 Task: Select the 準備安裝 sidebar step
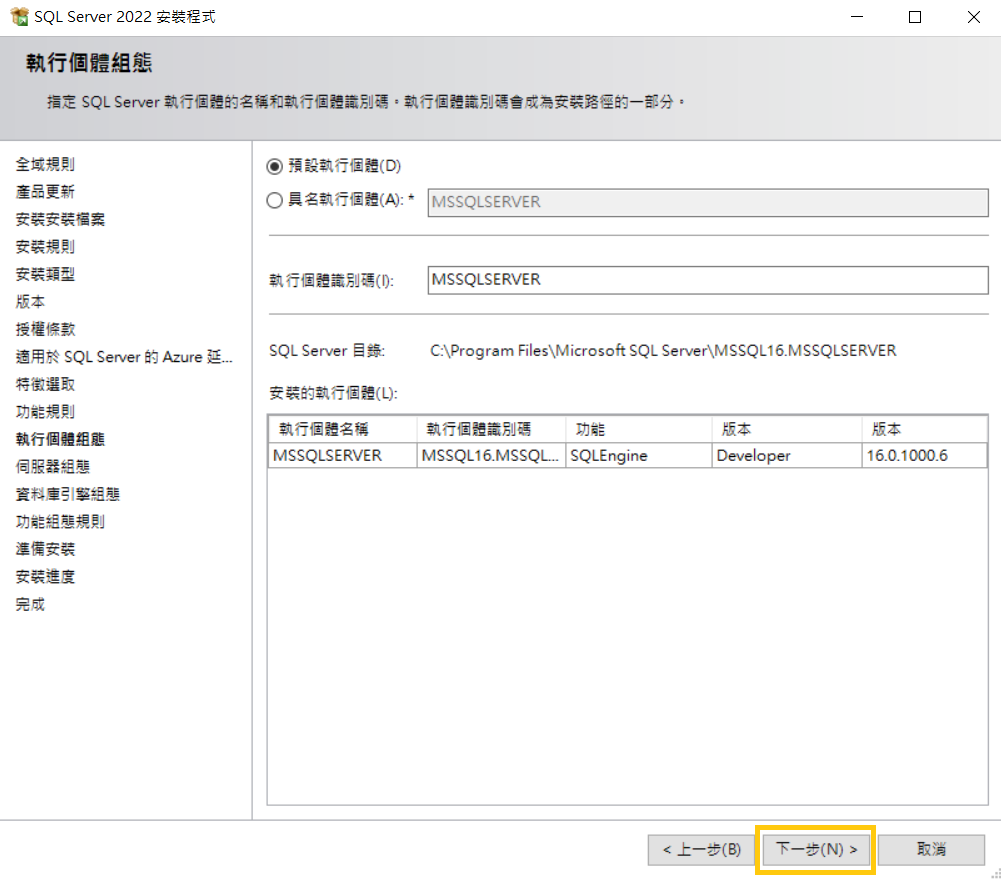pos(45,549)
